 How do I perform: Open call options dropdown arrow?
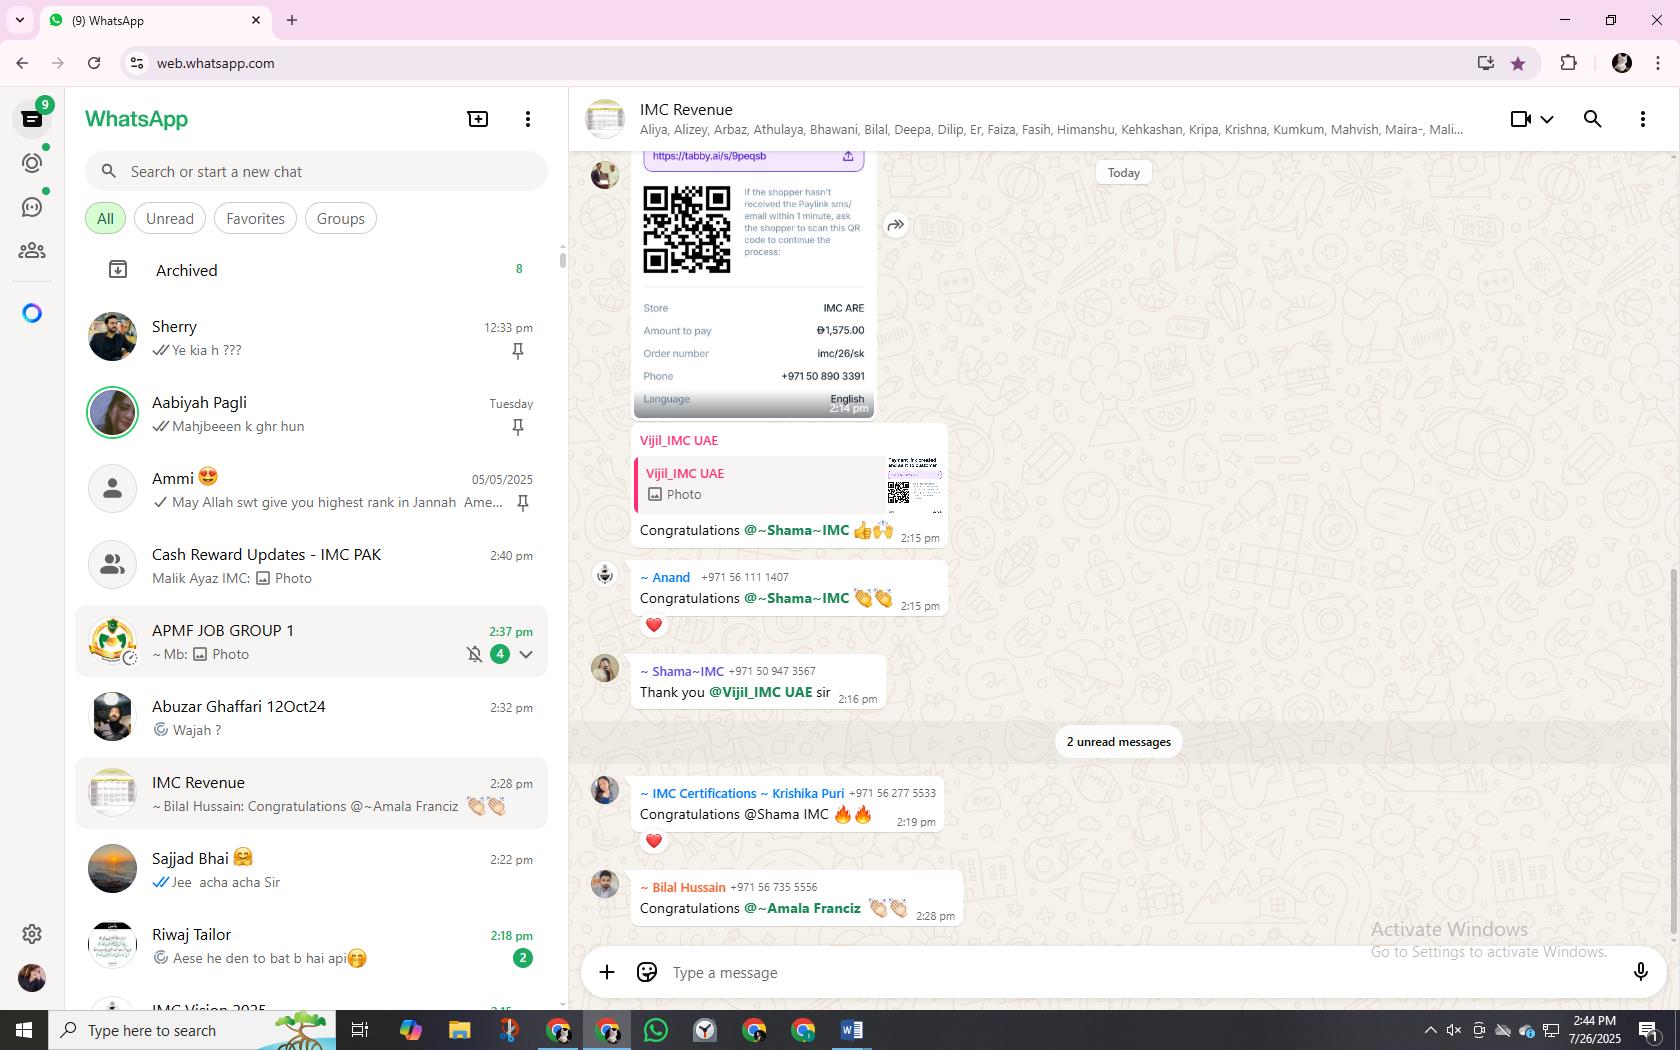1547,119
